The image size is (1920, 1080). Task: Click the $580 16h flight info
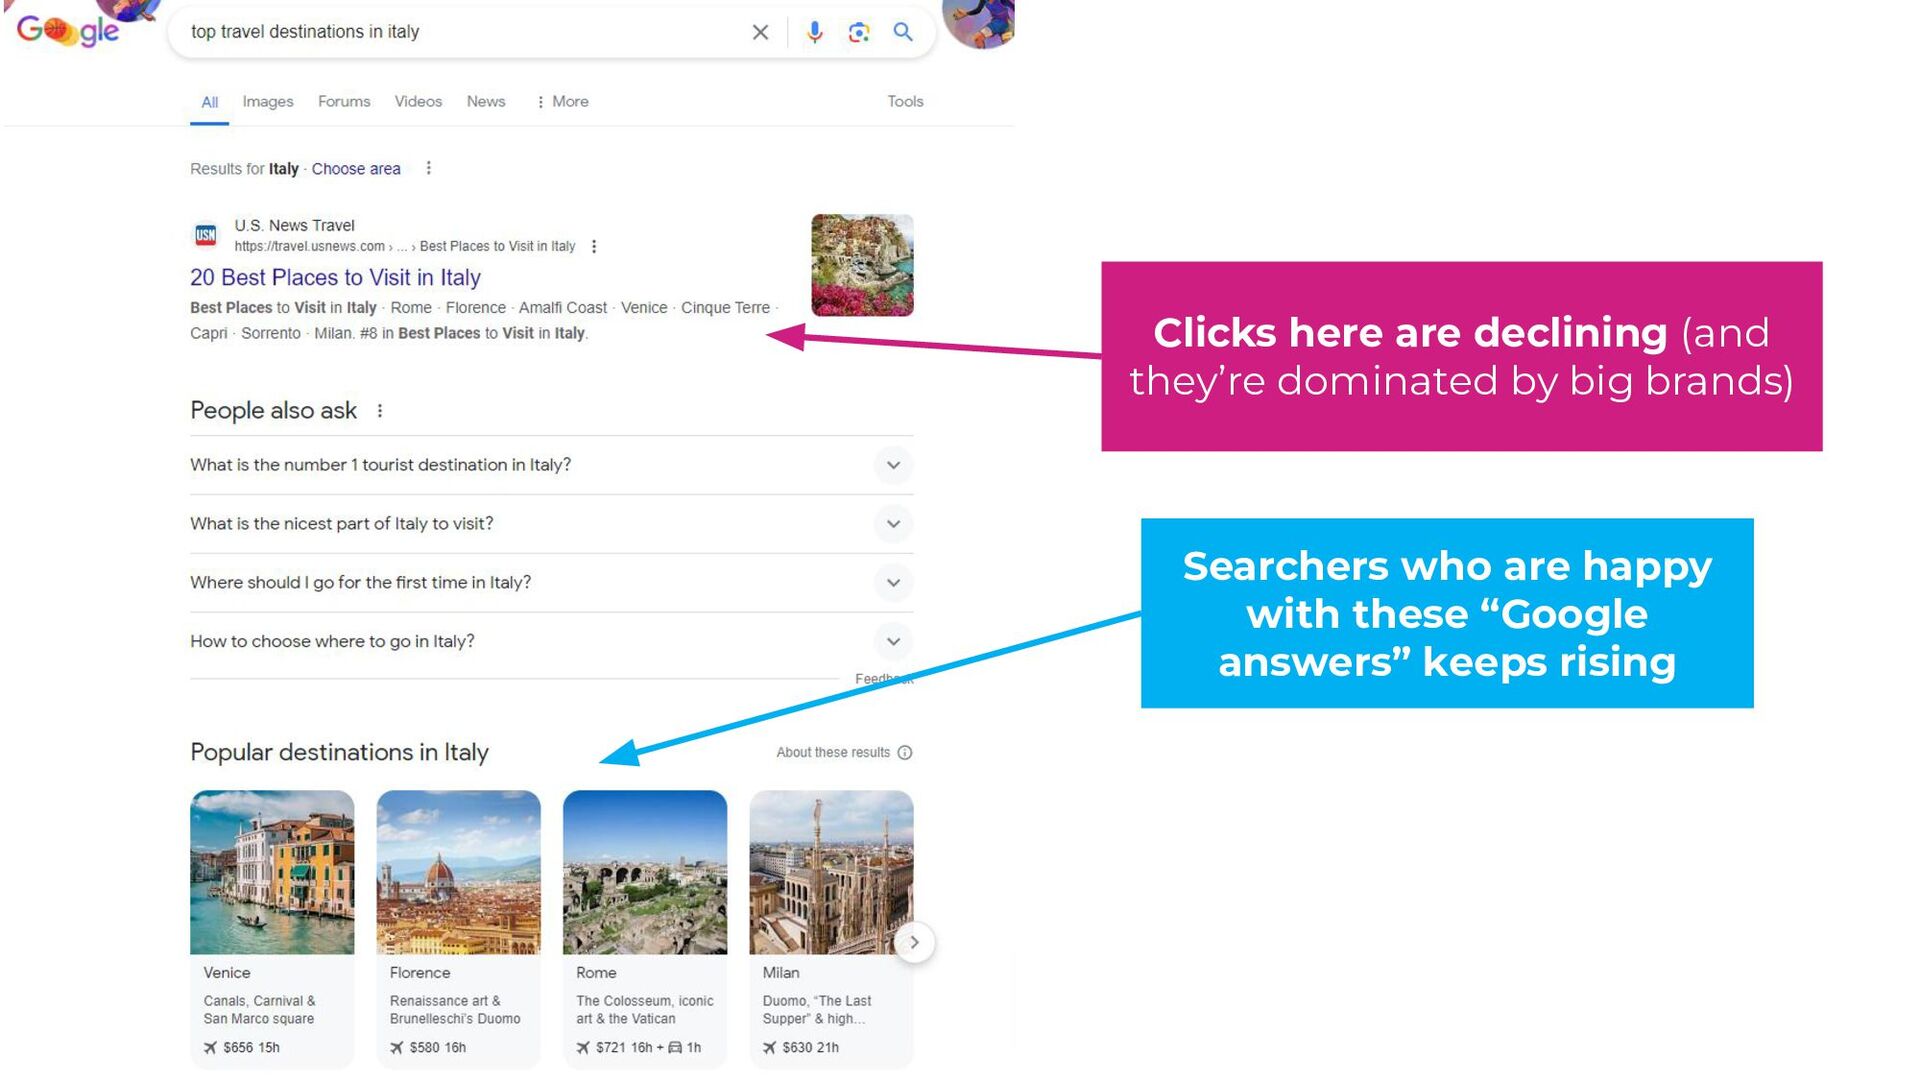tap(428, 1048)
